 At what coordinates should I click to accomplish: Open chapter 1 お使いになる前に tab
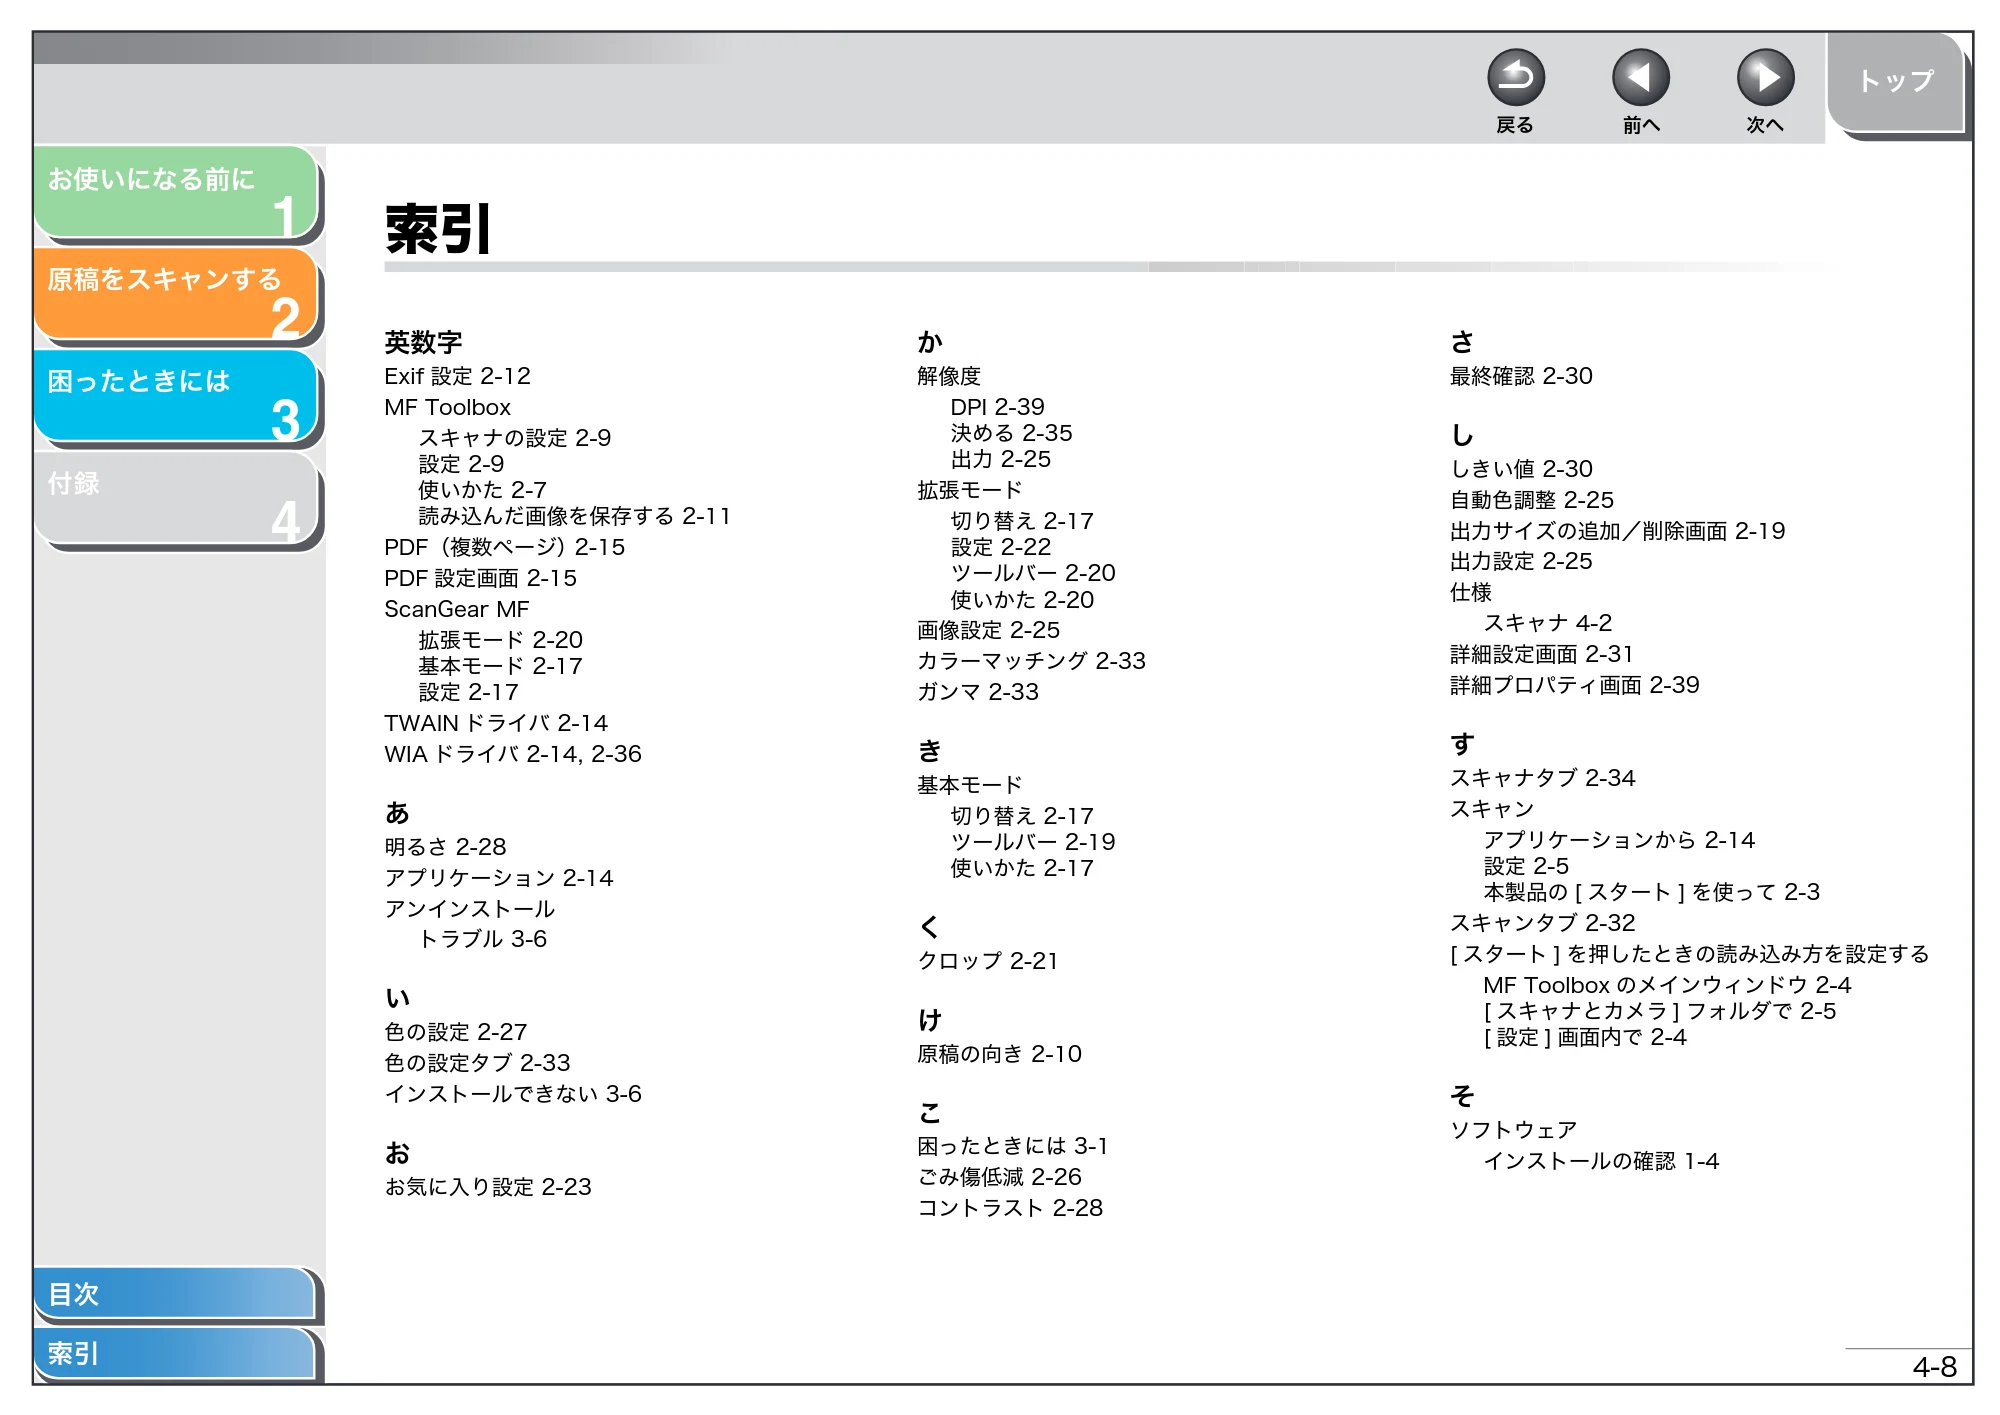(x=176, y=192)
